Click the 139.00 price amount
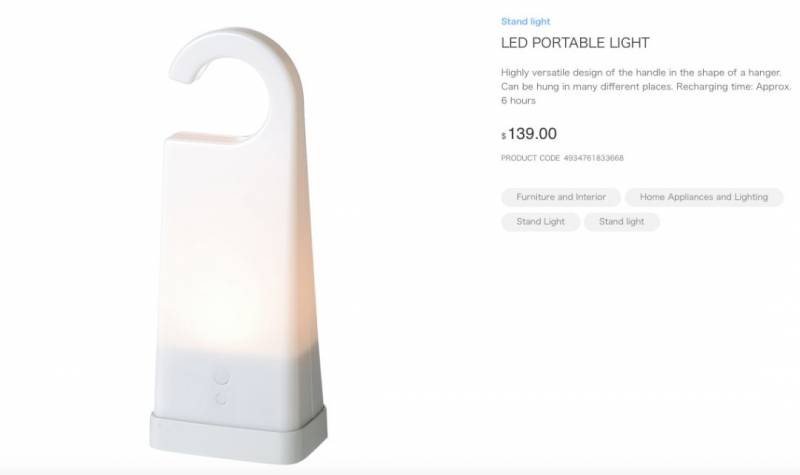This screenshot has width=800, height=475. pos(532,134)
